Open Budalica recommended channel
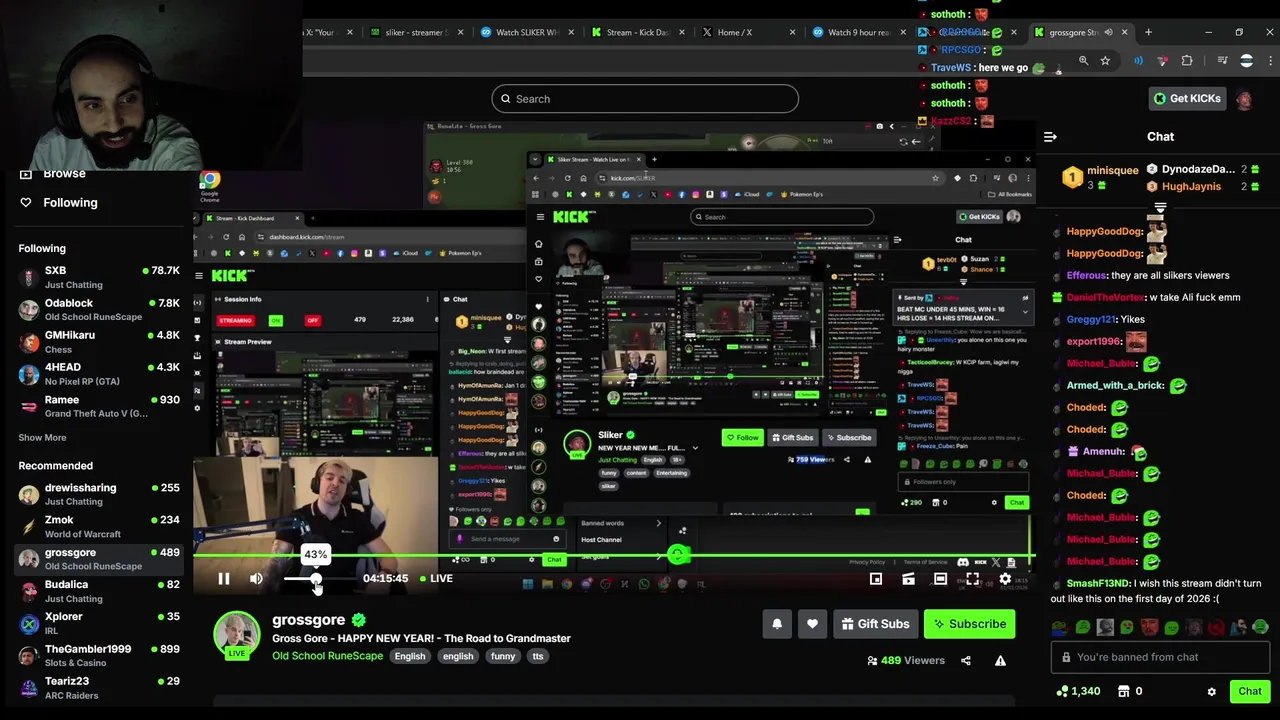Screen dimensions: 1280x720 98,592
